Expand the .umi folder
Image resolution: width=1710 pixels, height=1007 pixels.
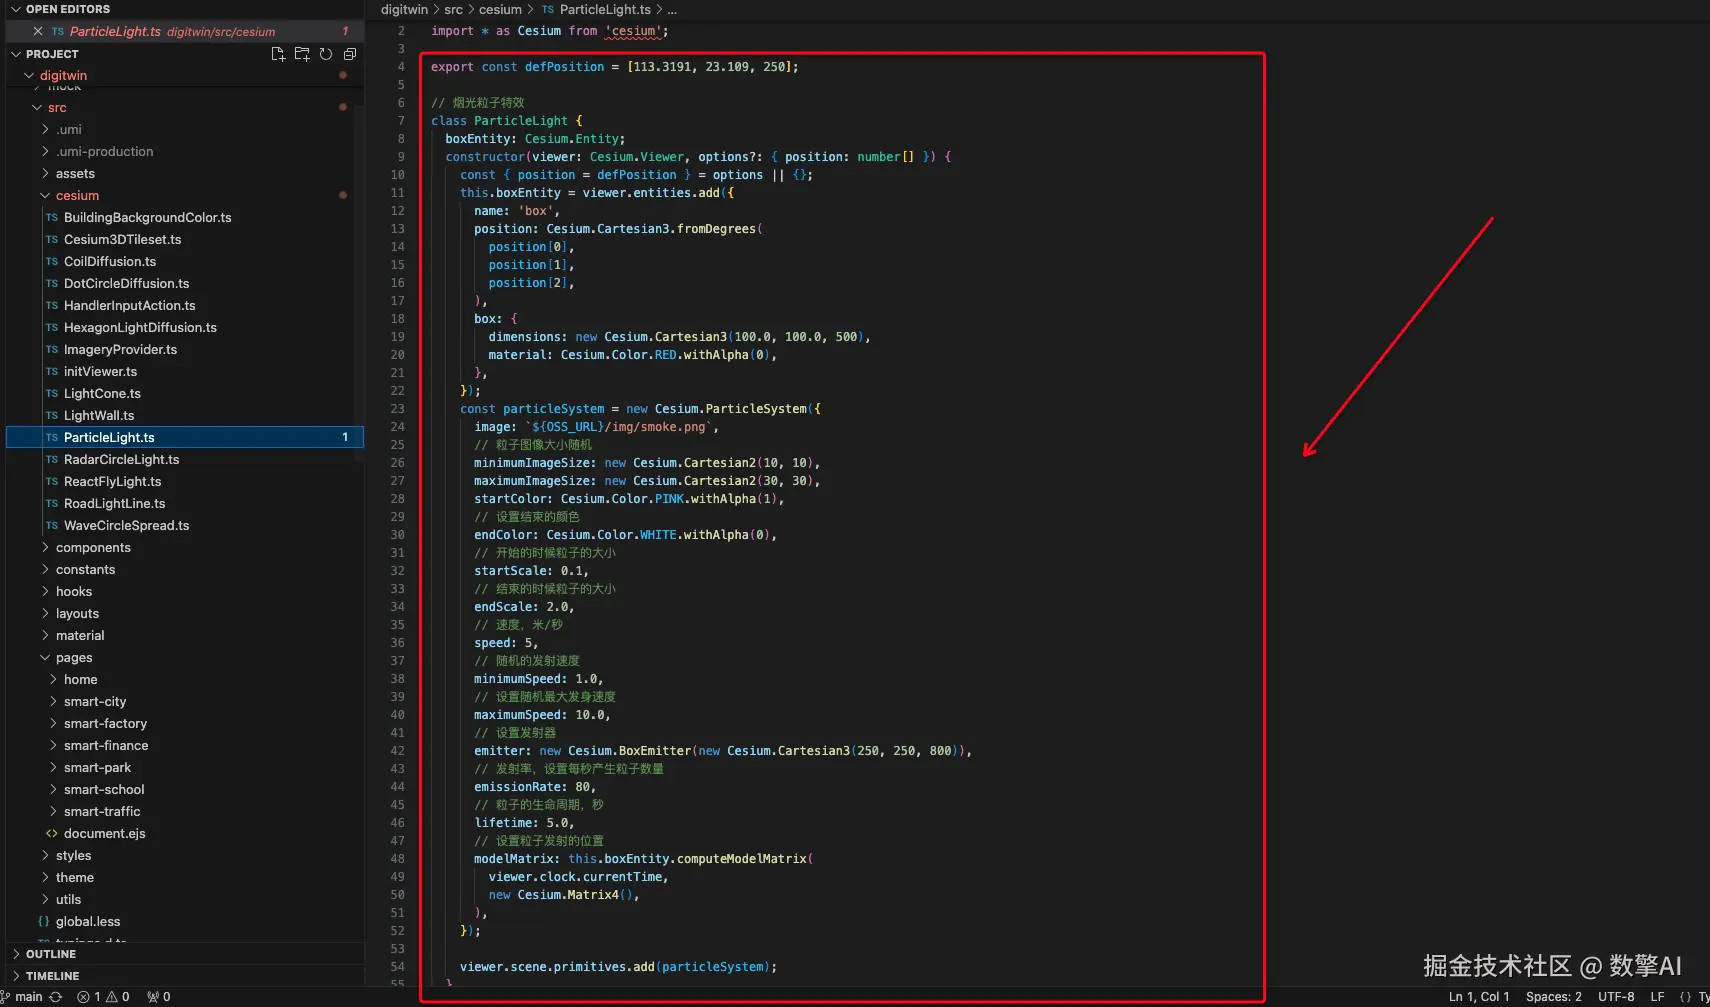[x=45, y=130]
